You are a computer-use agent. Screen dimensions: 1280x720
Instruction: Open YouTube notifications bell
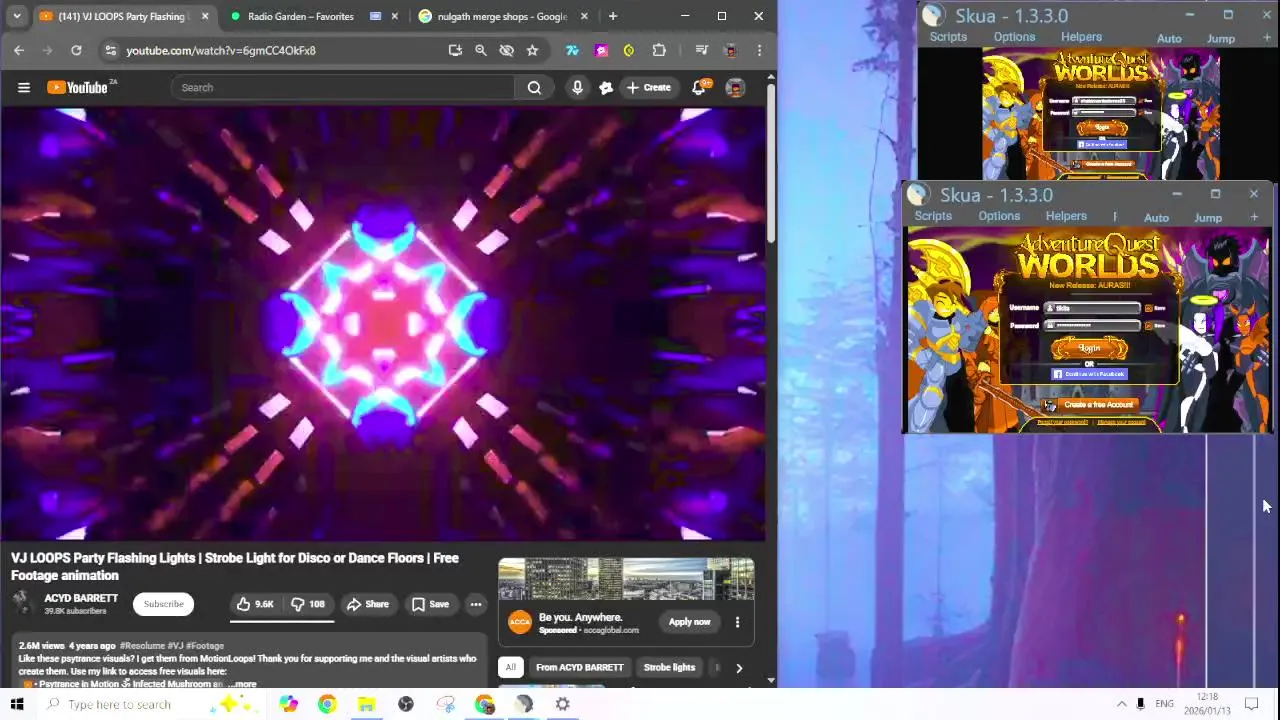(x=699, y=87)
